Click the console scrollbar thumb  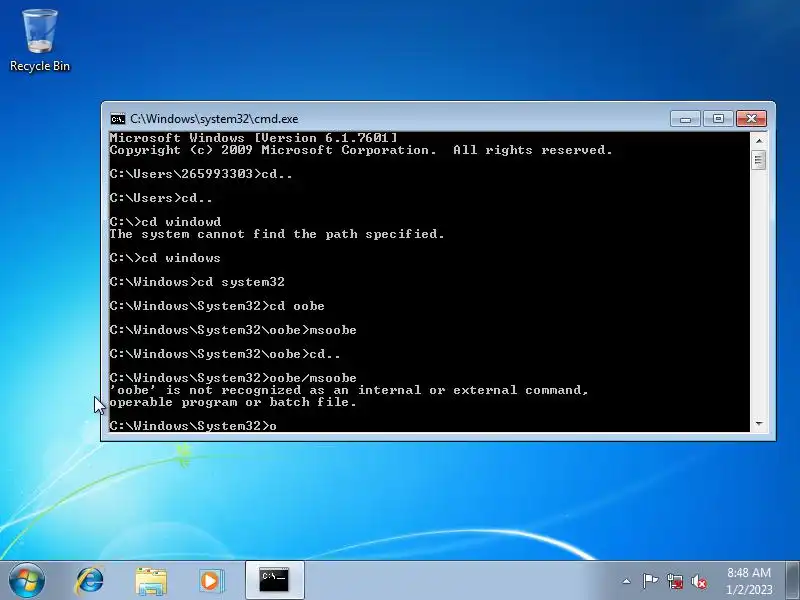pos(759,160)
